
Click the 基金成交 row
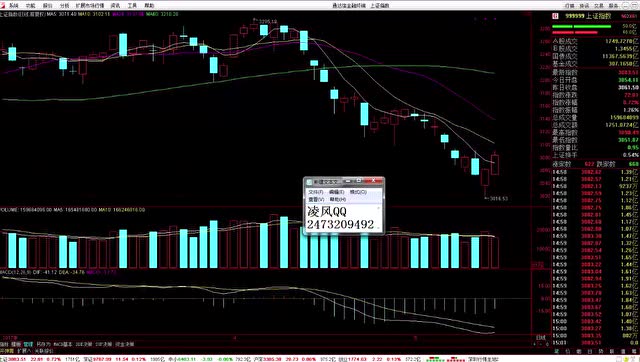596,64
